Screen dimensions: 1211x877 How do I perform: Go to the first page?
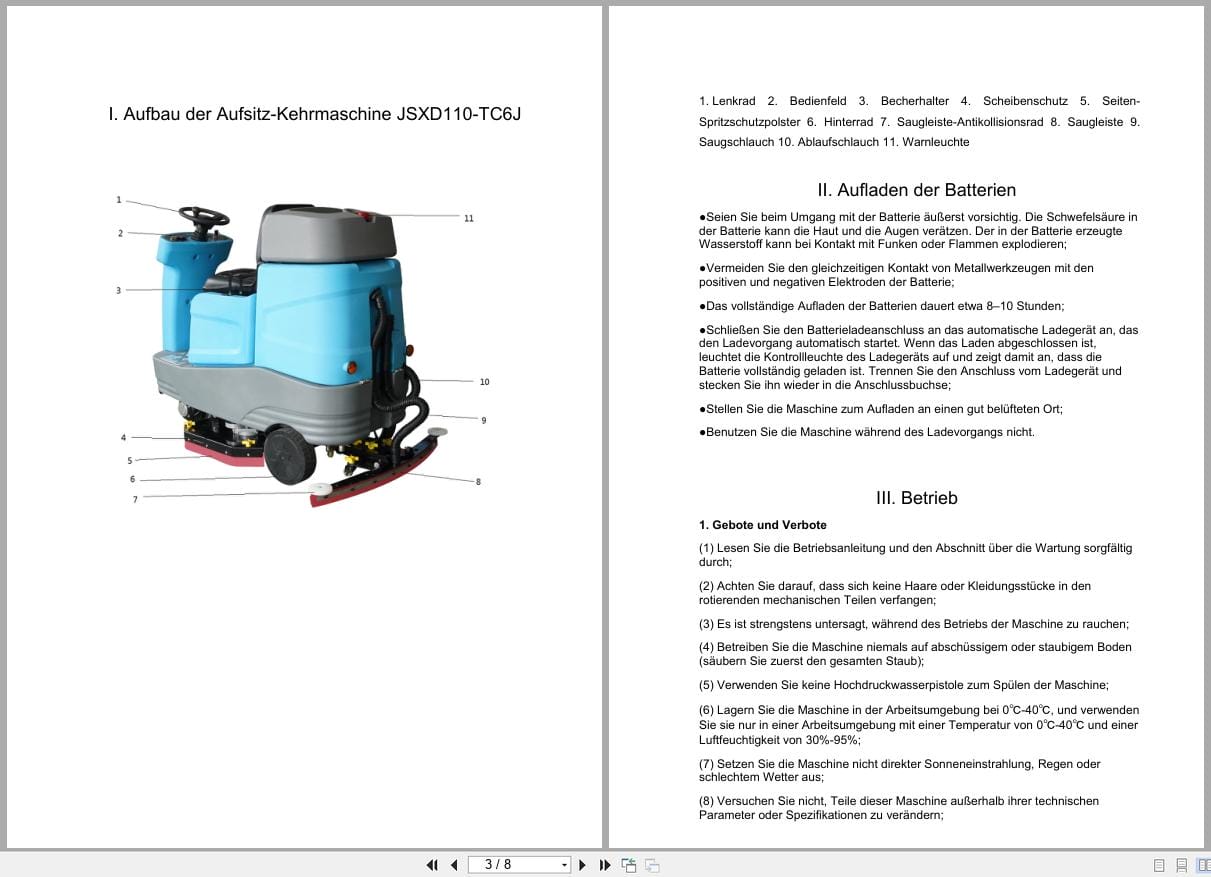click(x=432, y=864)
